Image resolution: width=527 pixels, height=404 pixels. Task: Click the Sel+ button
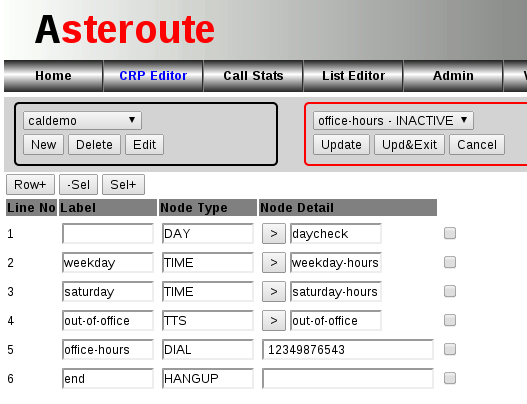tap(123, 184)
